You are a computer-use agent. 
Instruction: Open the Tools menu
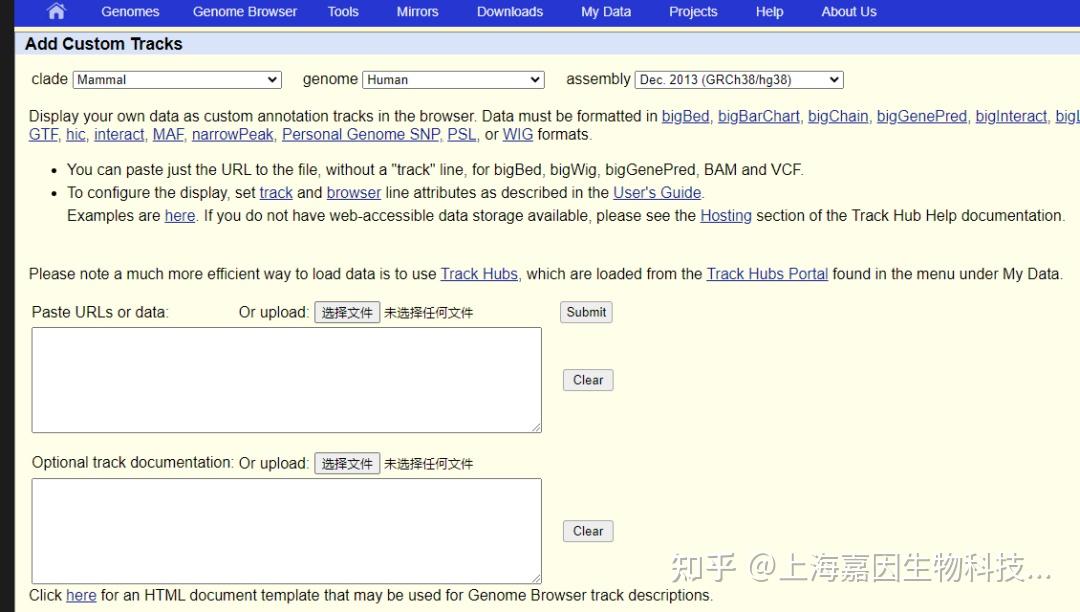tap(343, 11)
